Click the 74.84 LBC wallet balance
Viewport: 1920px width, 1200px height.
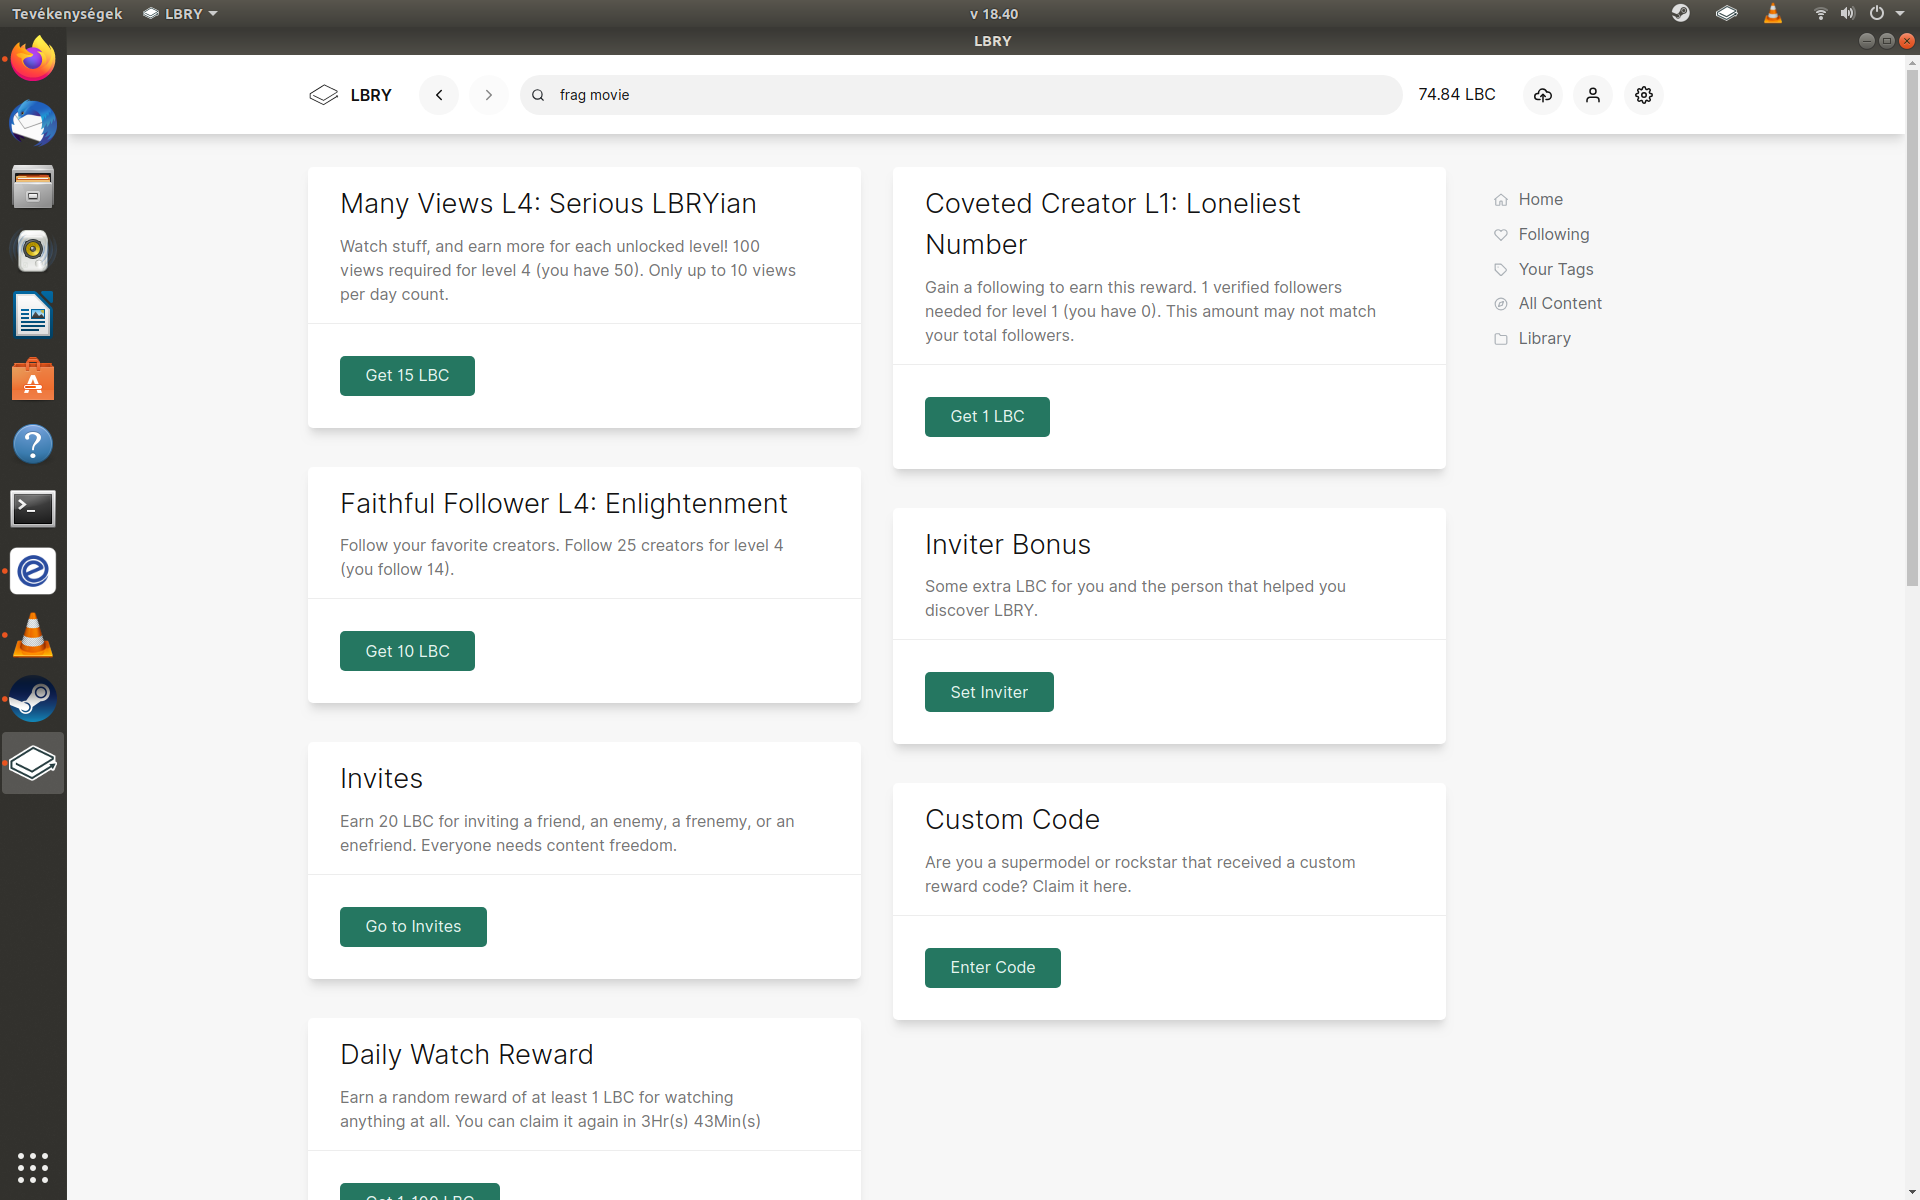[x=1457, y=95]
